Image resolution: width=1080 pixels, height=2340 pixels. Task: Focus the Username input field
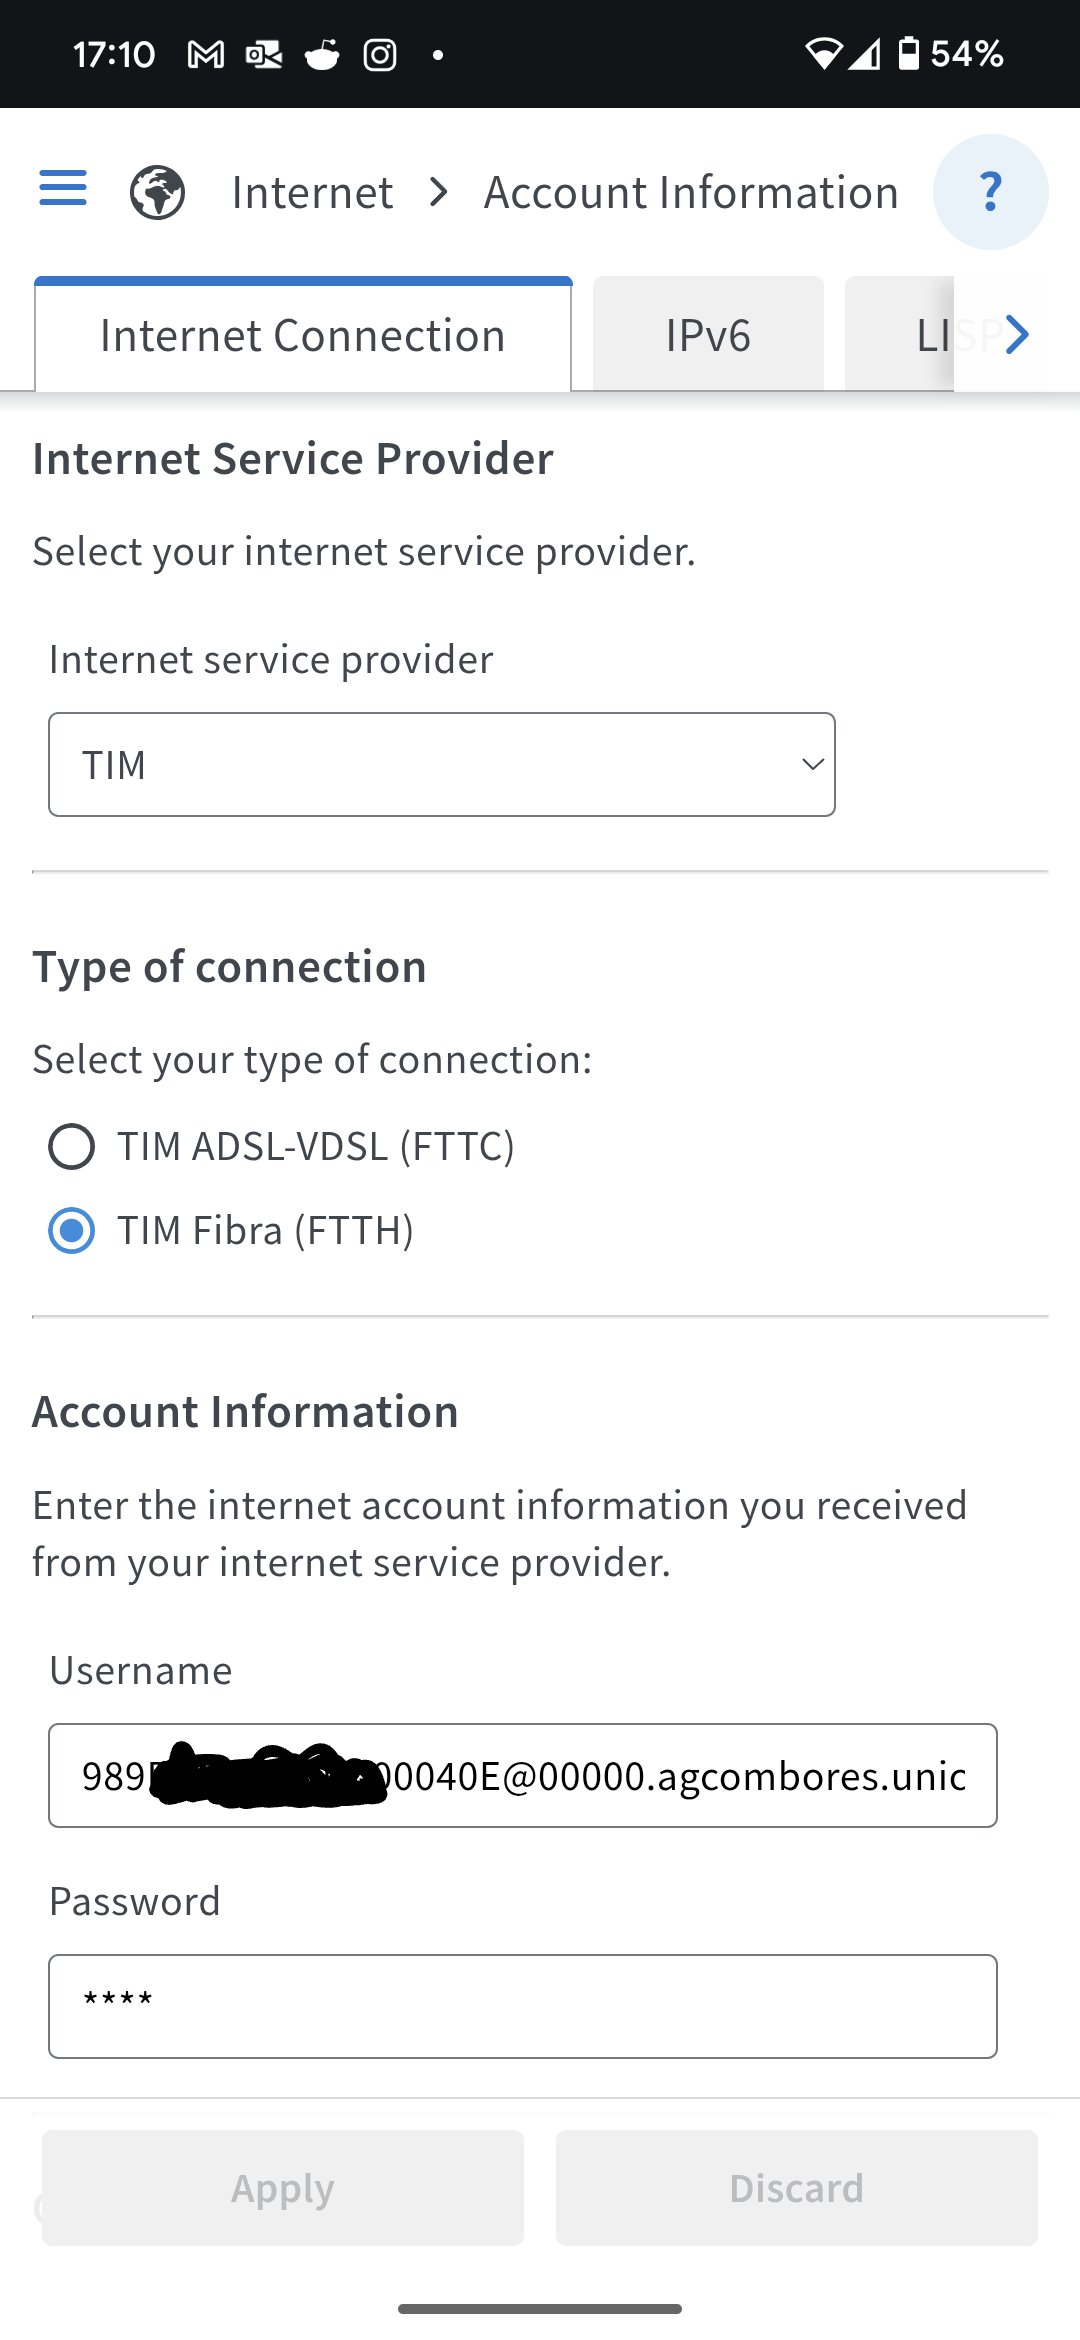tap(523, 1776)
